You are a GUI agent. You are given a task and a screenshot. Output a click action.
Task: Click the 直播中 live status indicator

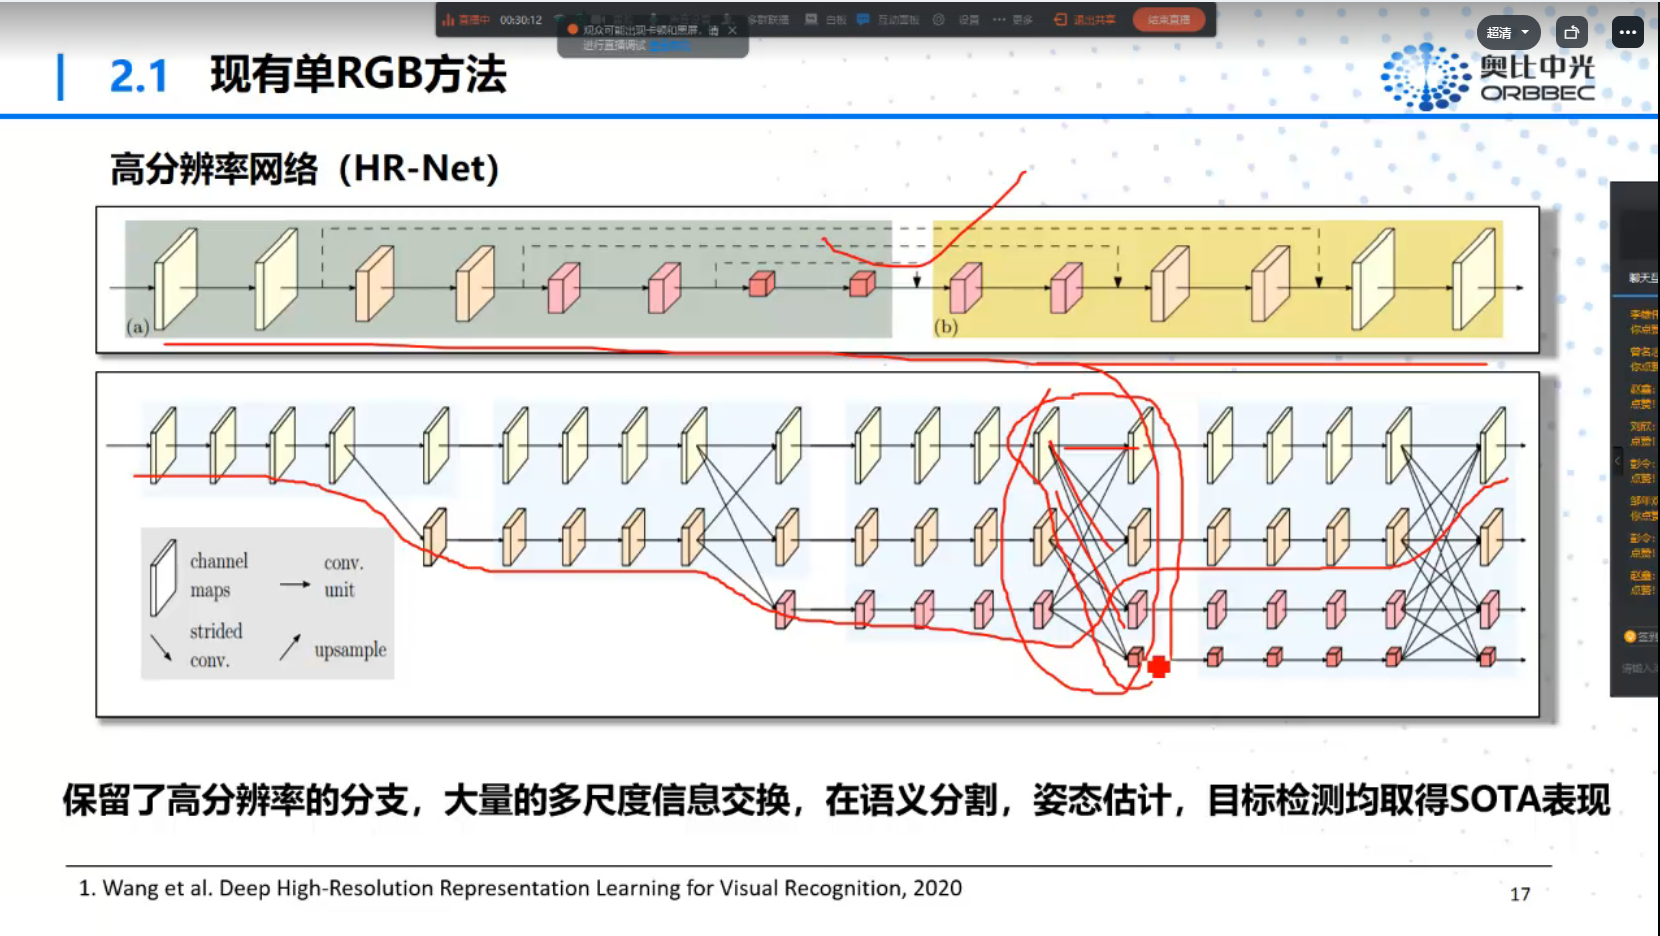pyautogui.click(x=466, y=20)
